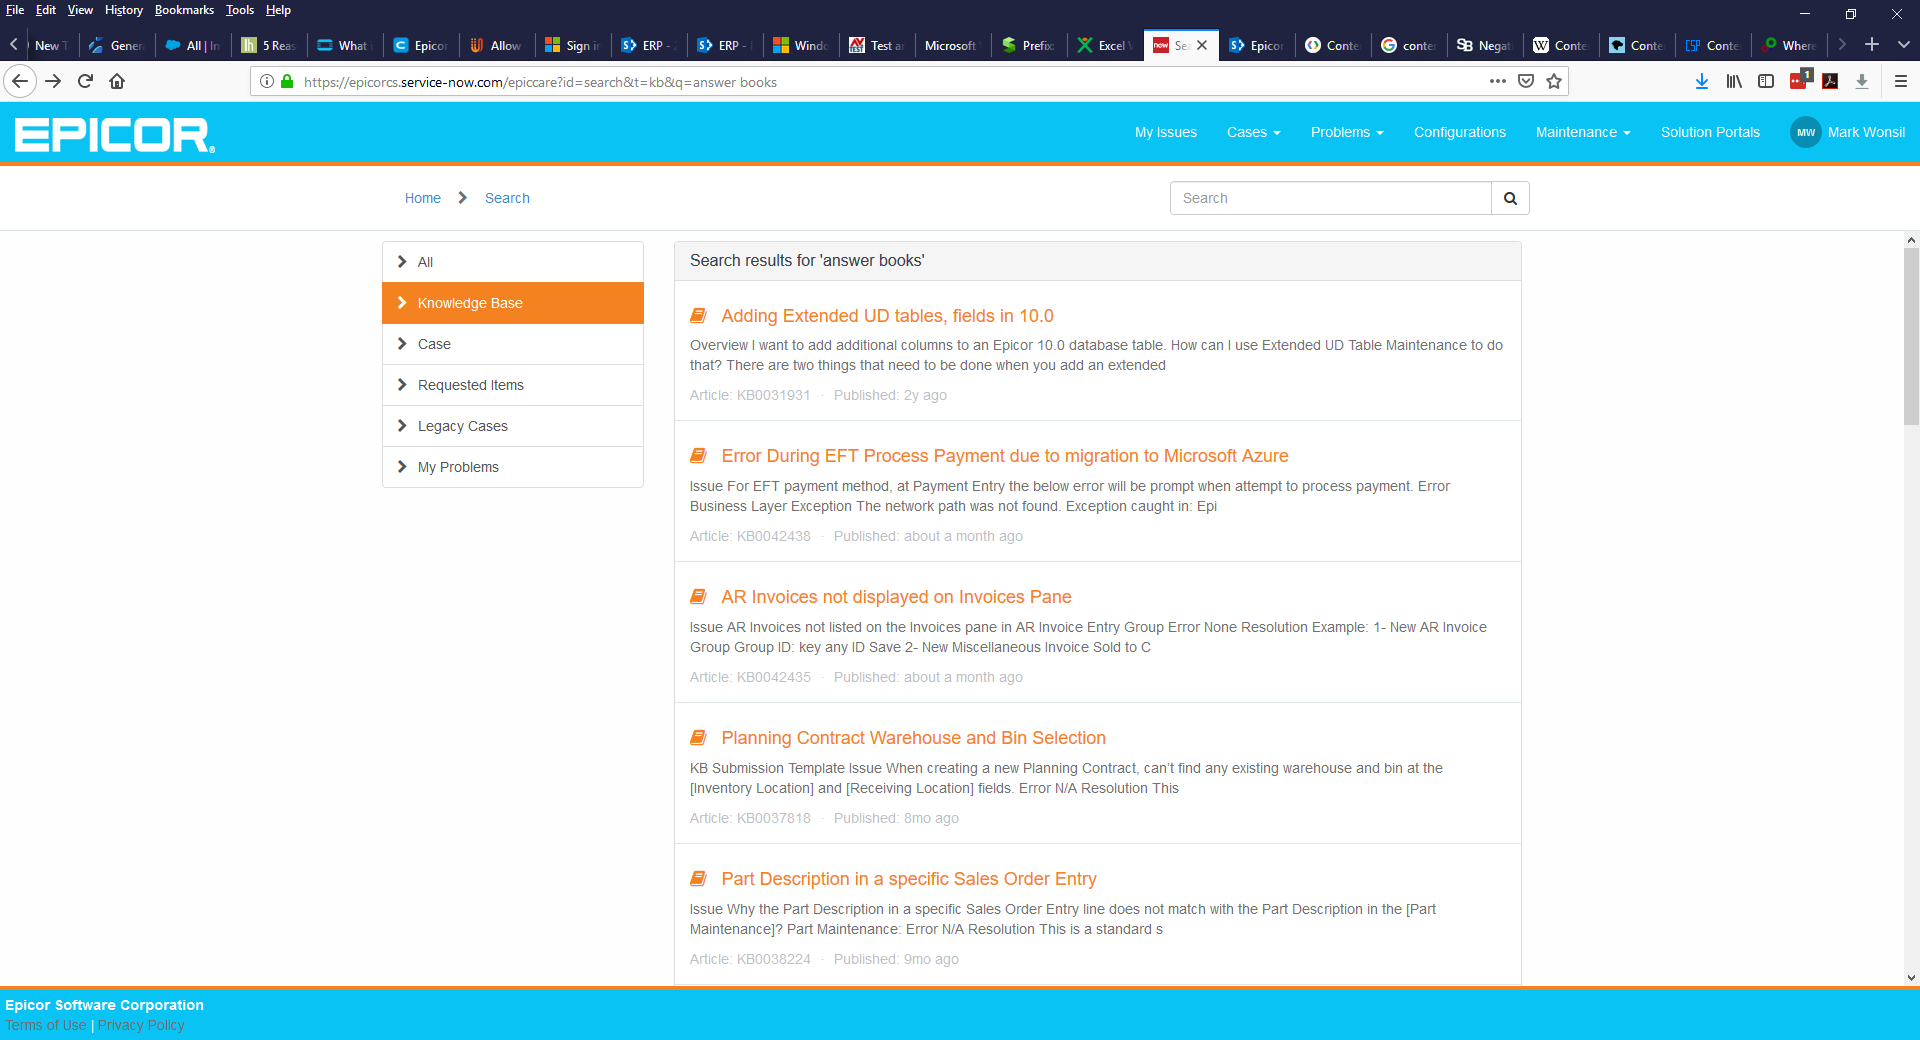The image size is (1920, 1040).
Task: Switch to the Excel browser tab
Action: tap(1105, 45)
